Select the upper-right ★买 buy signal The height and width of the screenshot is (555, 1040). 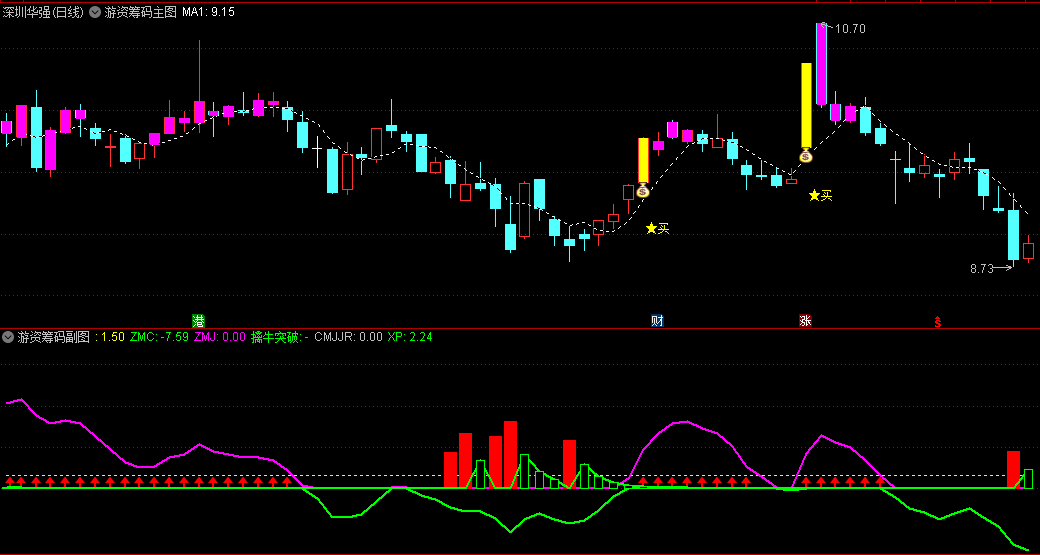tap(820, 195)
